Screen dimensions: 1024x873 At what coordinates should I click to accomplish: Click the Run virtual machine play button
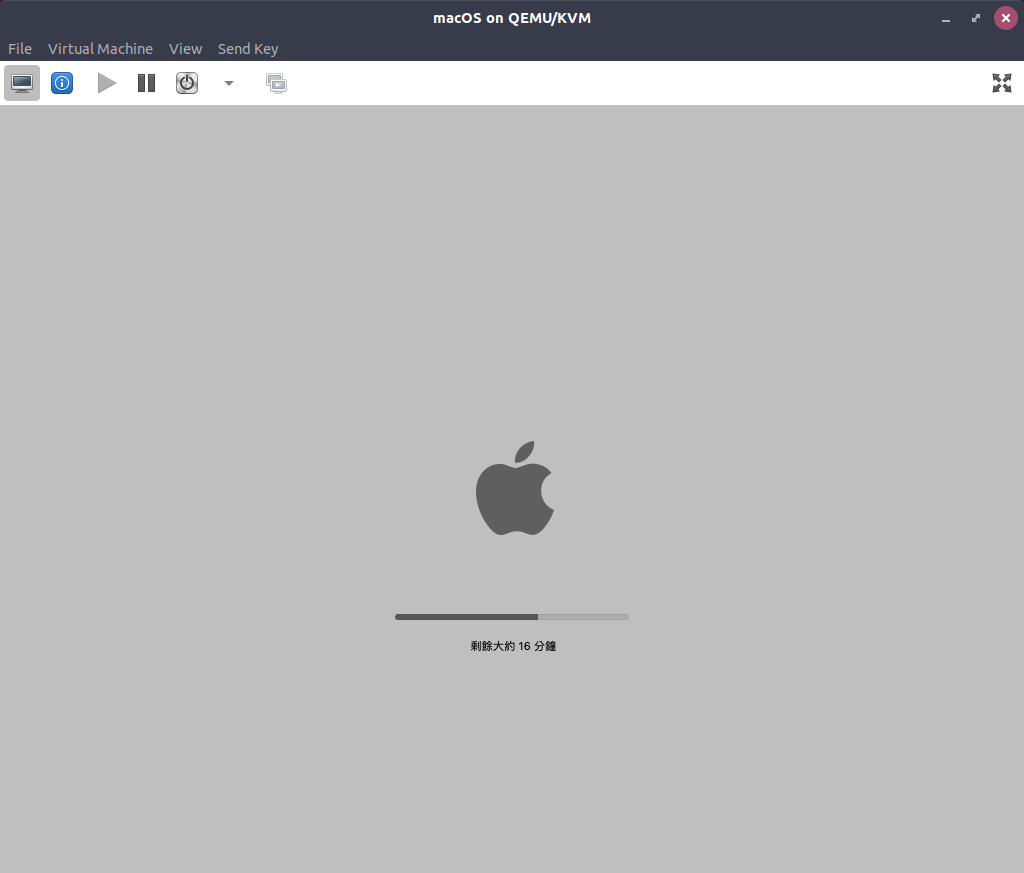click(106, 83)
